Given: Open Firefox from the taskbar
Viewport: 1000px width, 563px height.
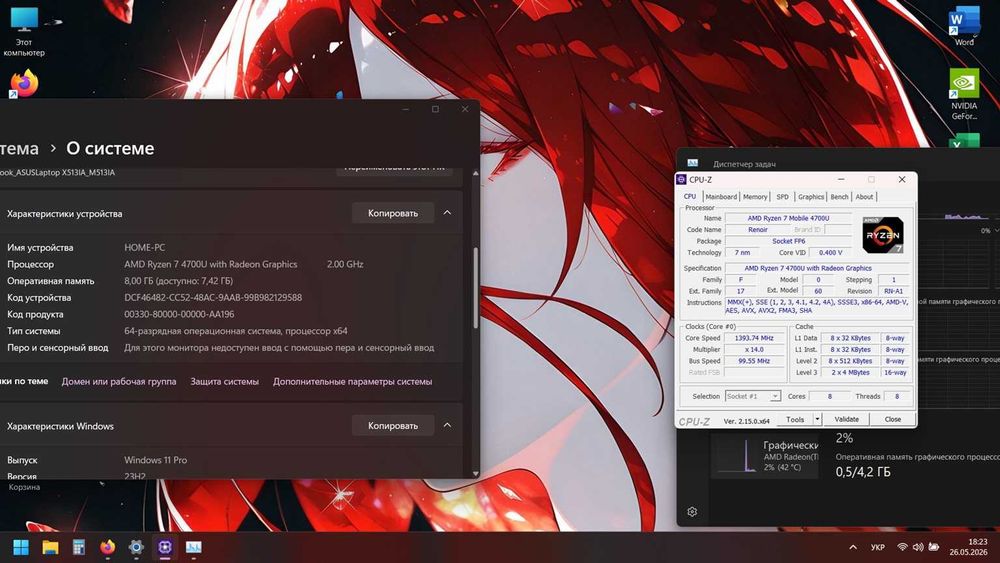Looking at the screenshot, I should 108,547.
